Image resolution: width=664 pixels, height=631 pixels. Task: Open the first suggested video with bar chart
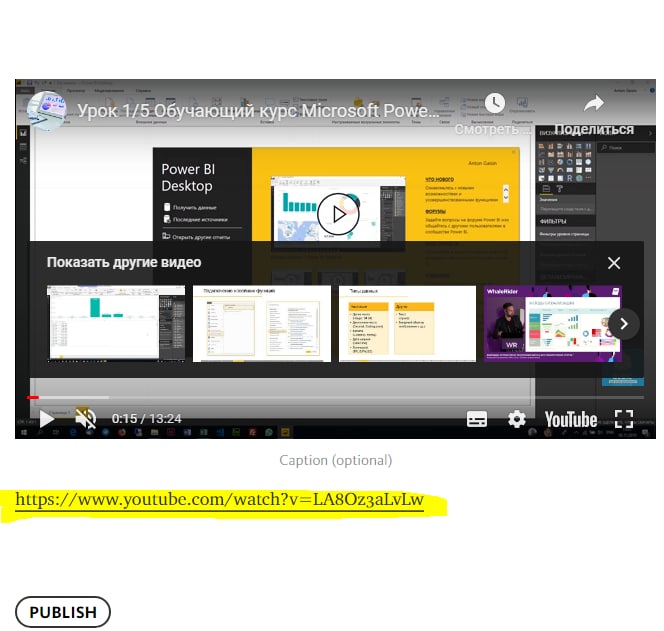pos(116,324)
